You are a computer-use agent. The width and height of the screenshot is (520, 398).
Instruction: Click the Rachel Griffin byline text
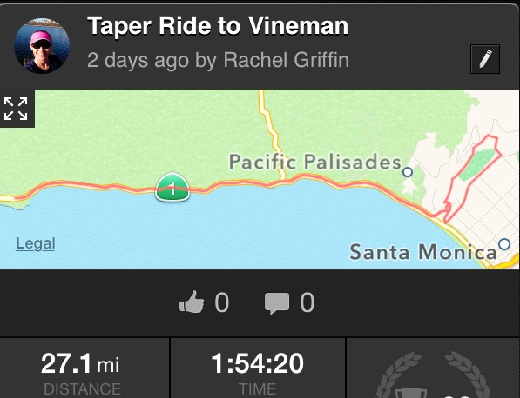coord(286,60)
